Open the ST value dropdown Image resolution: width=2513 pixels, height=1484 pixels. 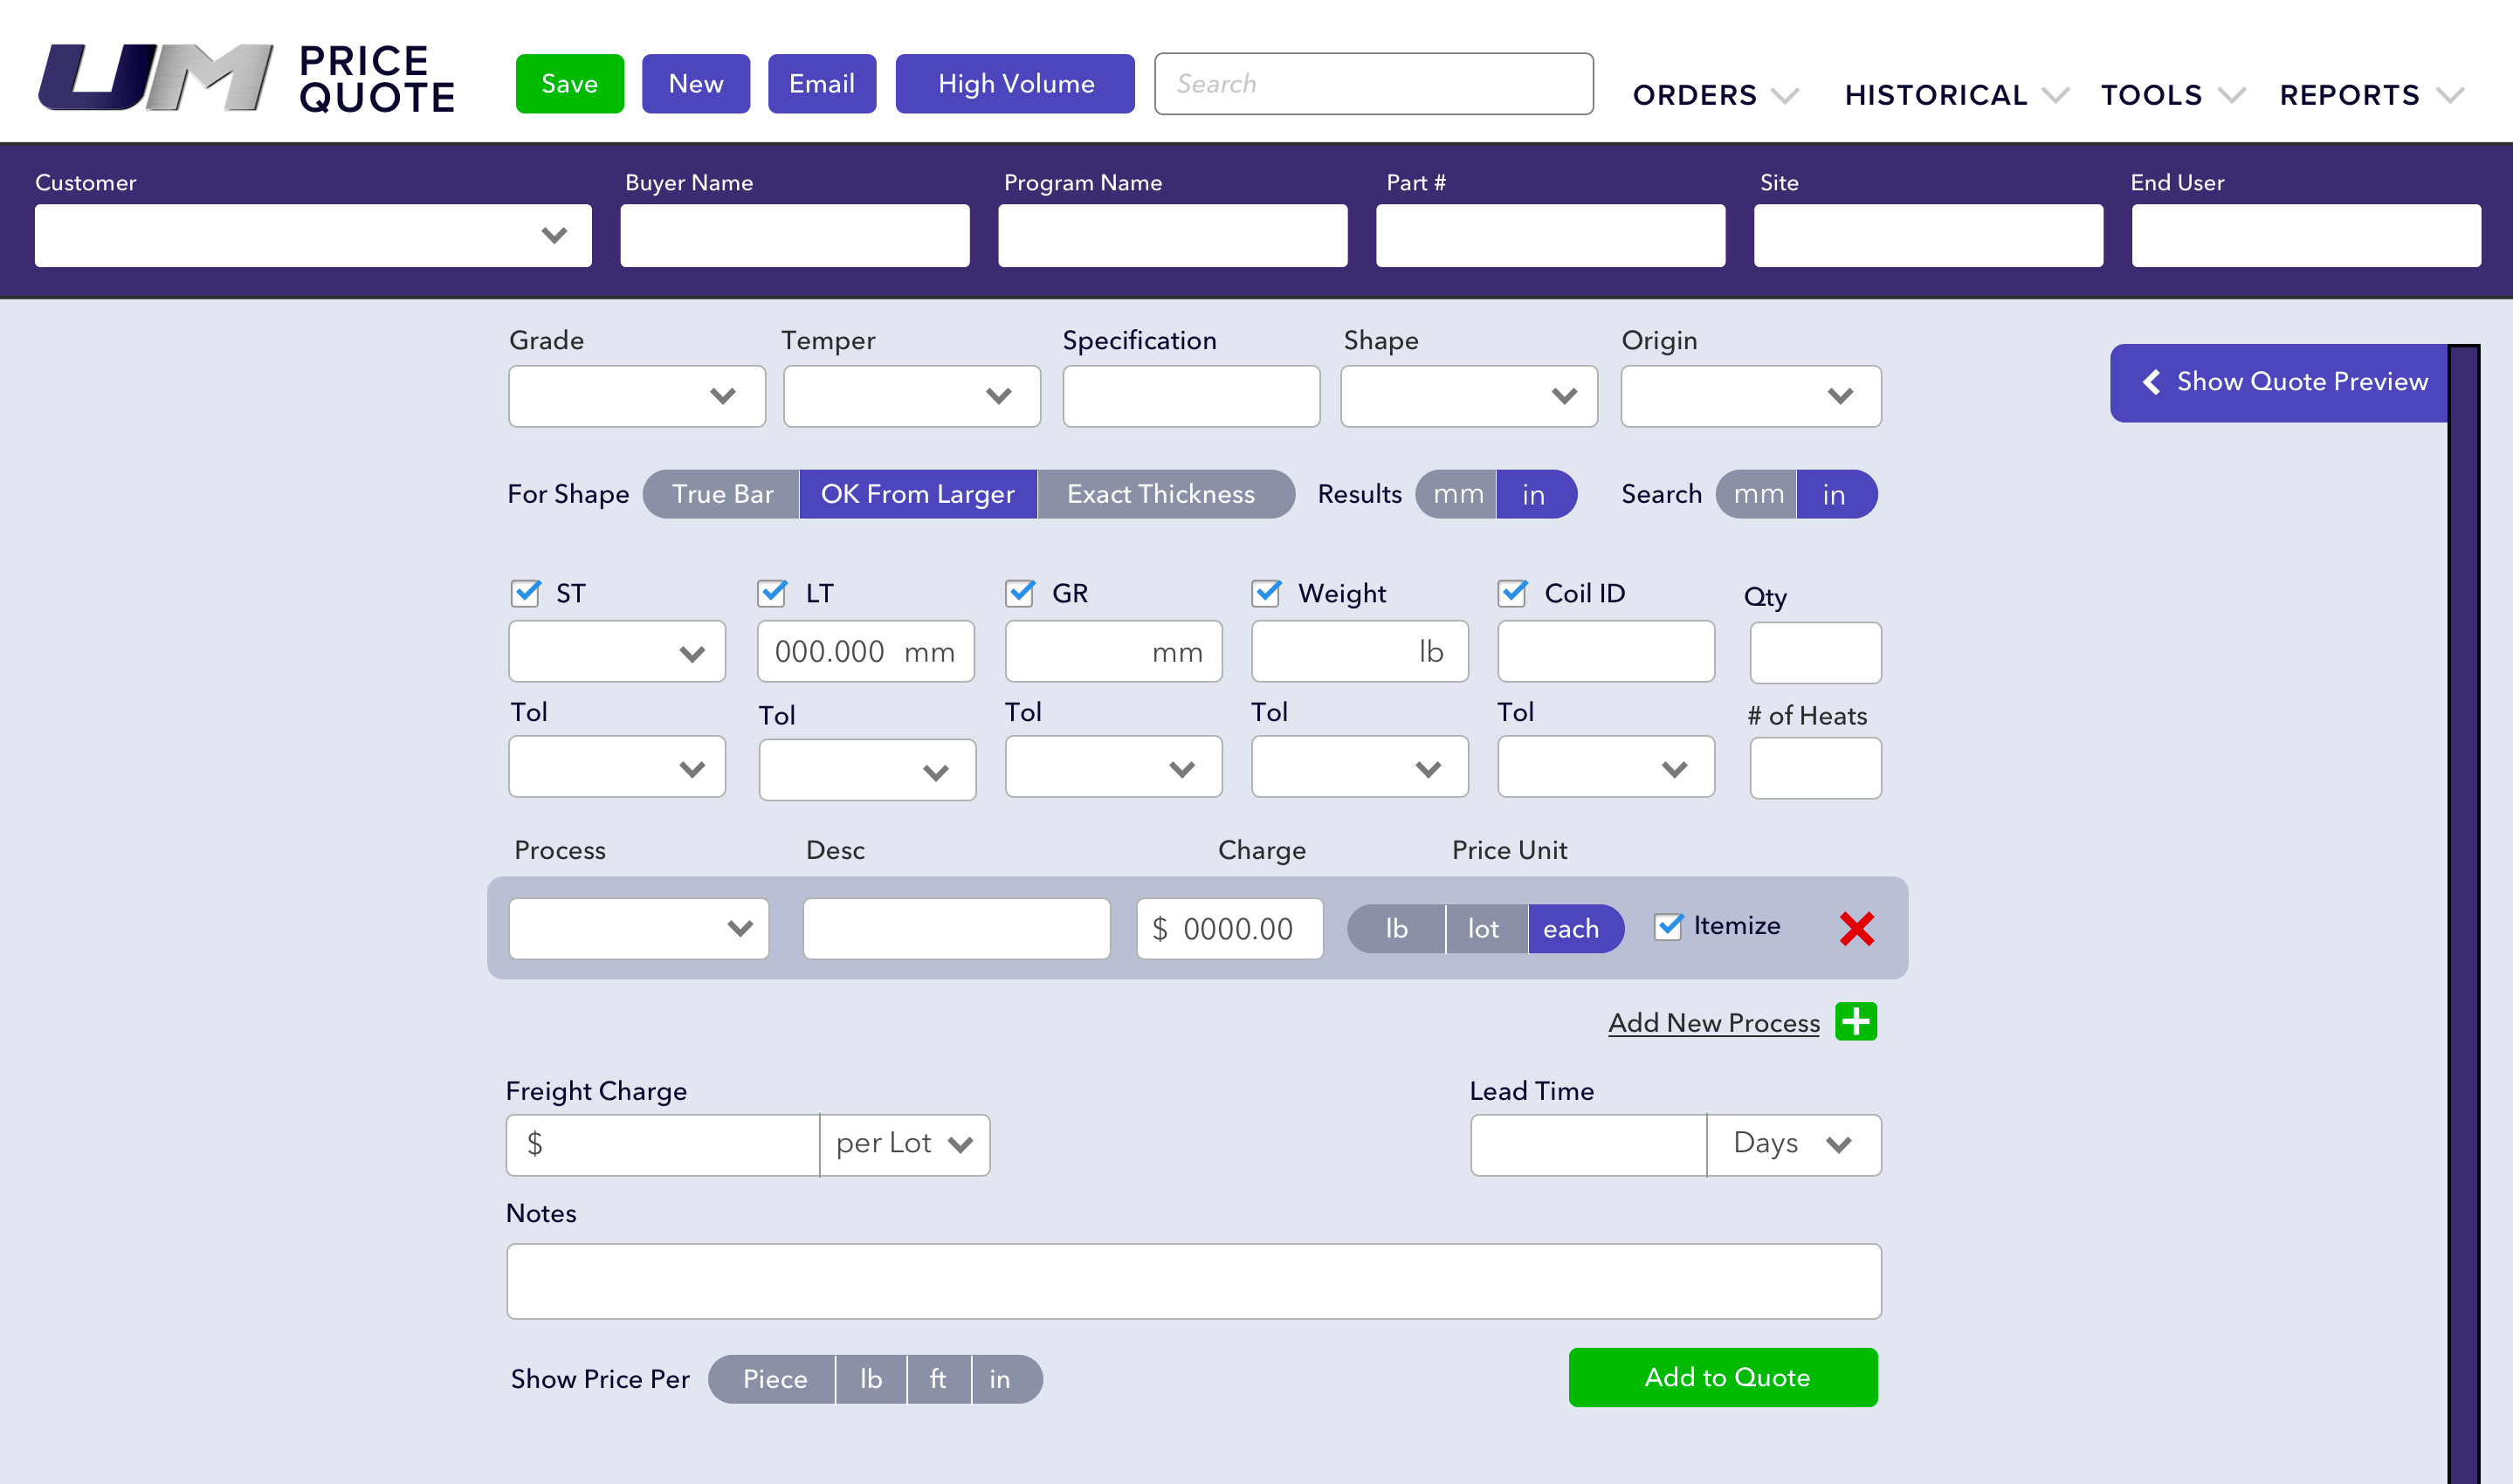(x=617, y=652)
